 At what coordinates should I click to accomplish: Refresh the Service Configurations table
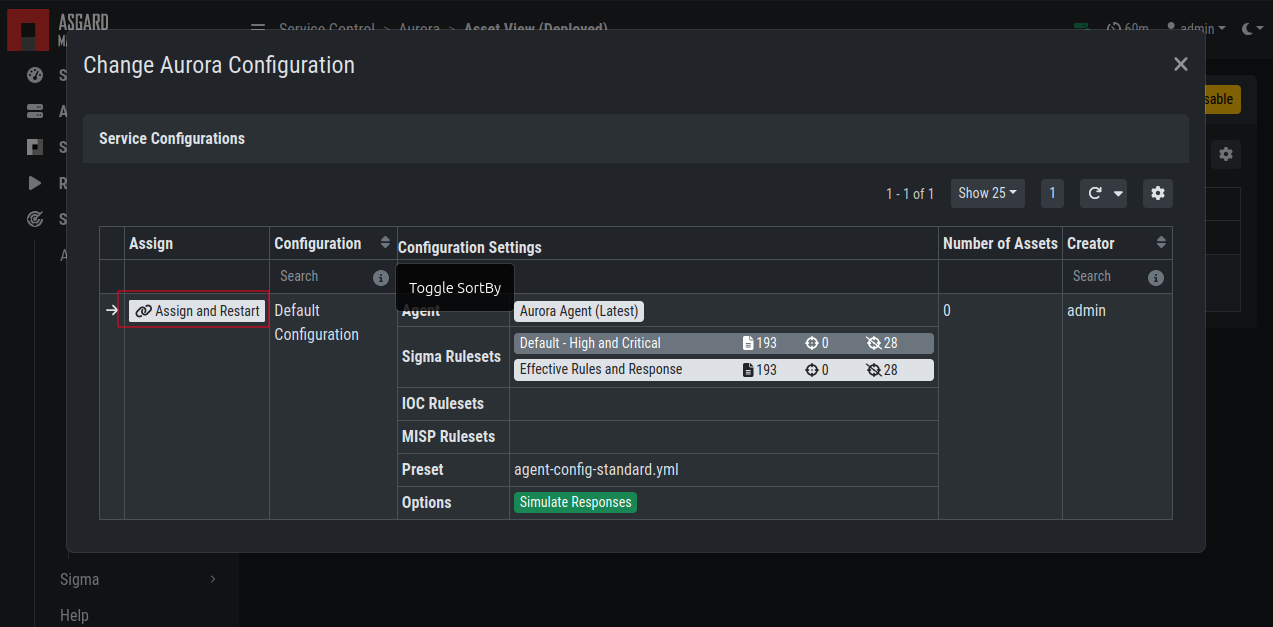pyautogui.click(x=1094, y=193)
